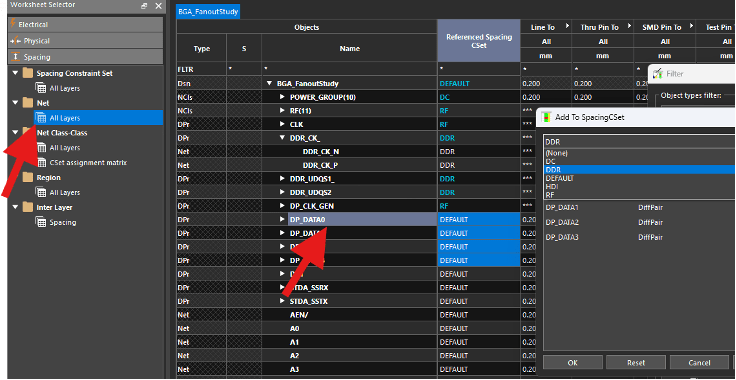Switch to the BGA_FanoutStudy tab
This screenshot has height=380, width=736.
click(208, 11)
